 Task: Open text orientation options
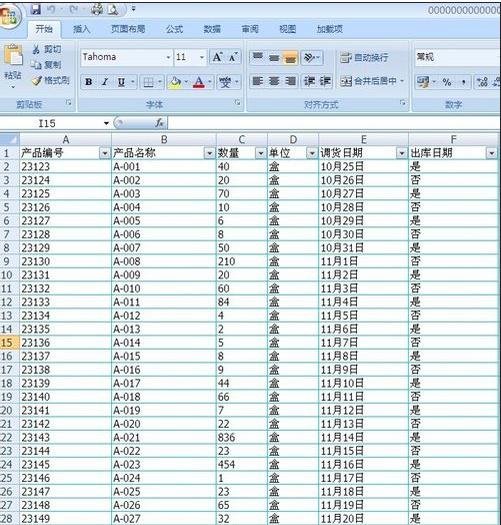click(x=311, y=58)
